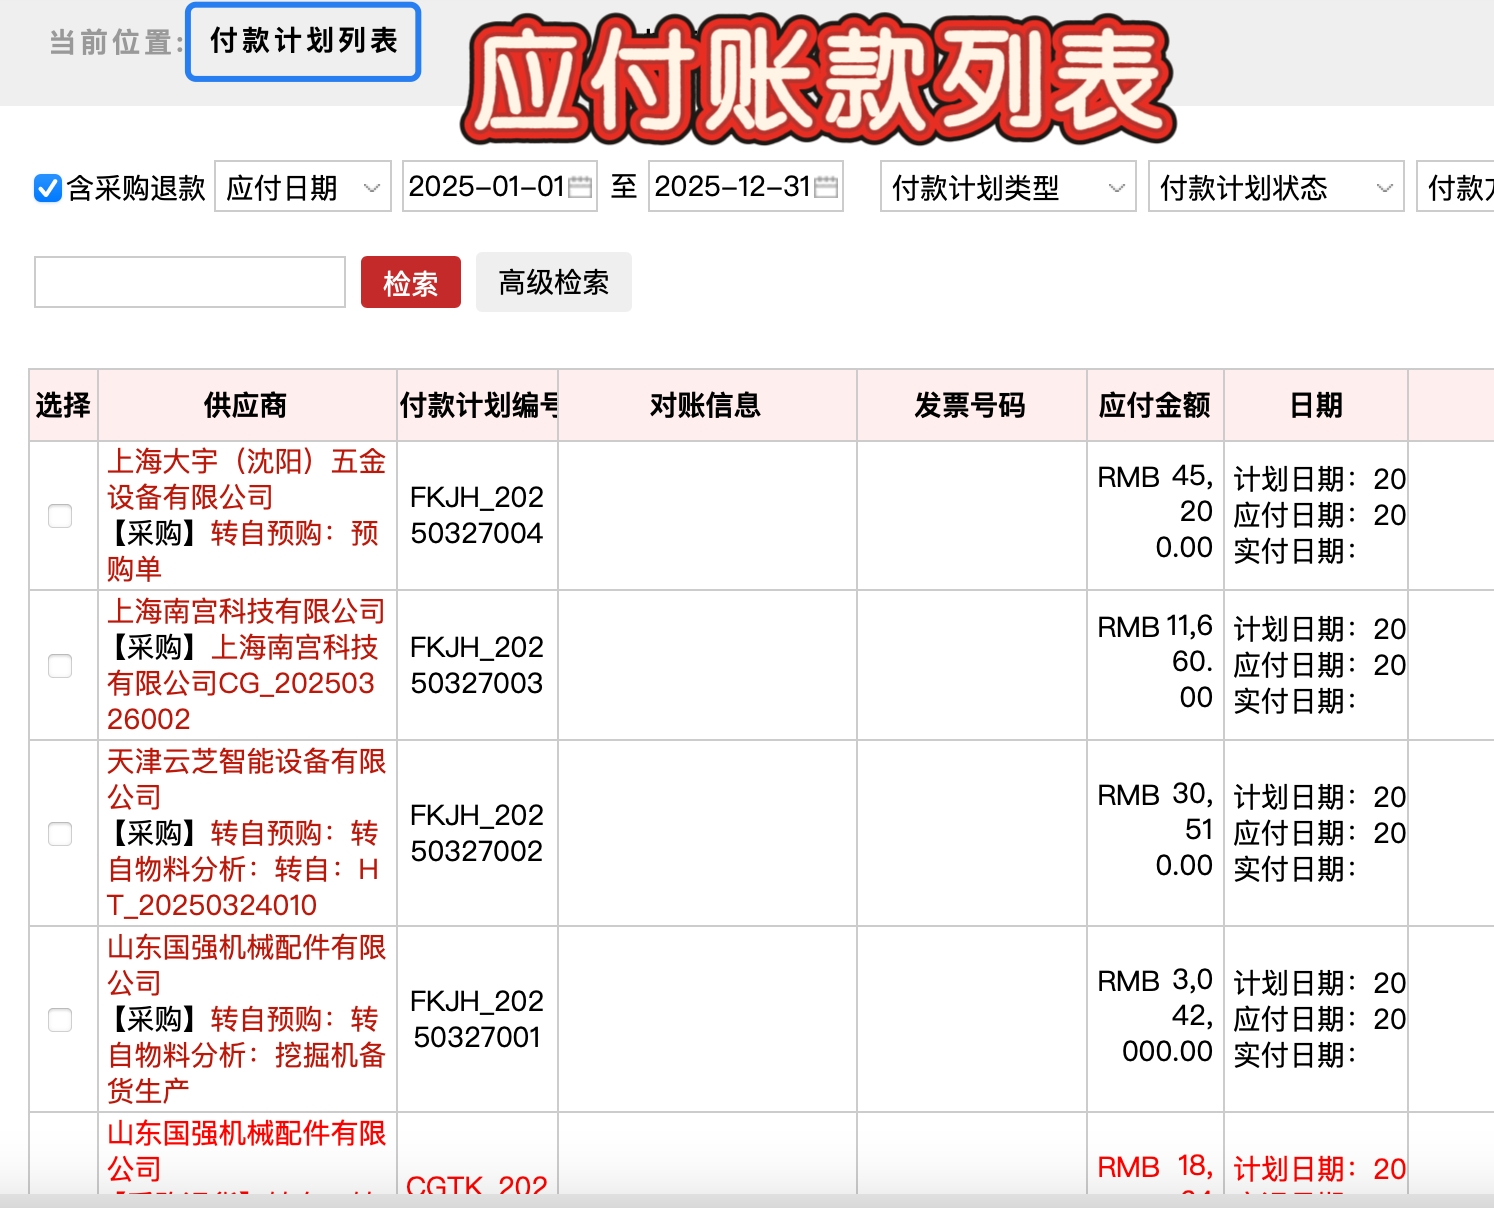Screen dimensions: 1494x1208
Task: Tick checkbox for plan FKJH_20250327002
Action: click(60, 833)
